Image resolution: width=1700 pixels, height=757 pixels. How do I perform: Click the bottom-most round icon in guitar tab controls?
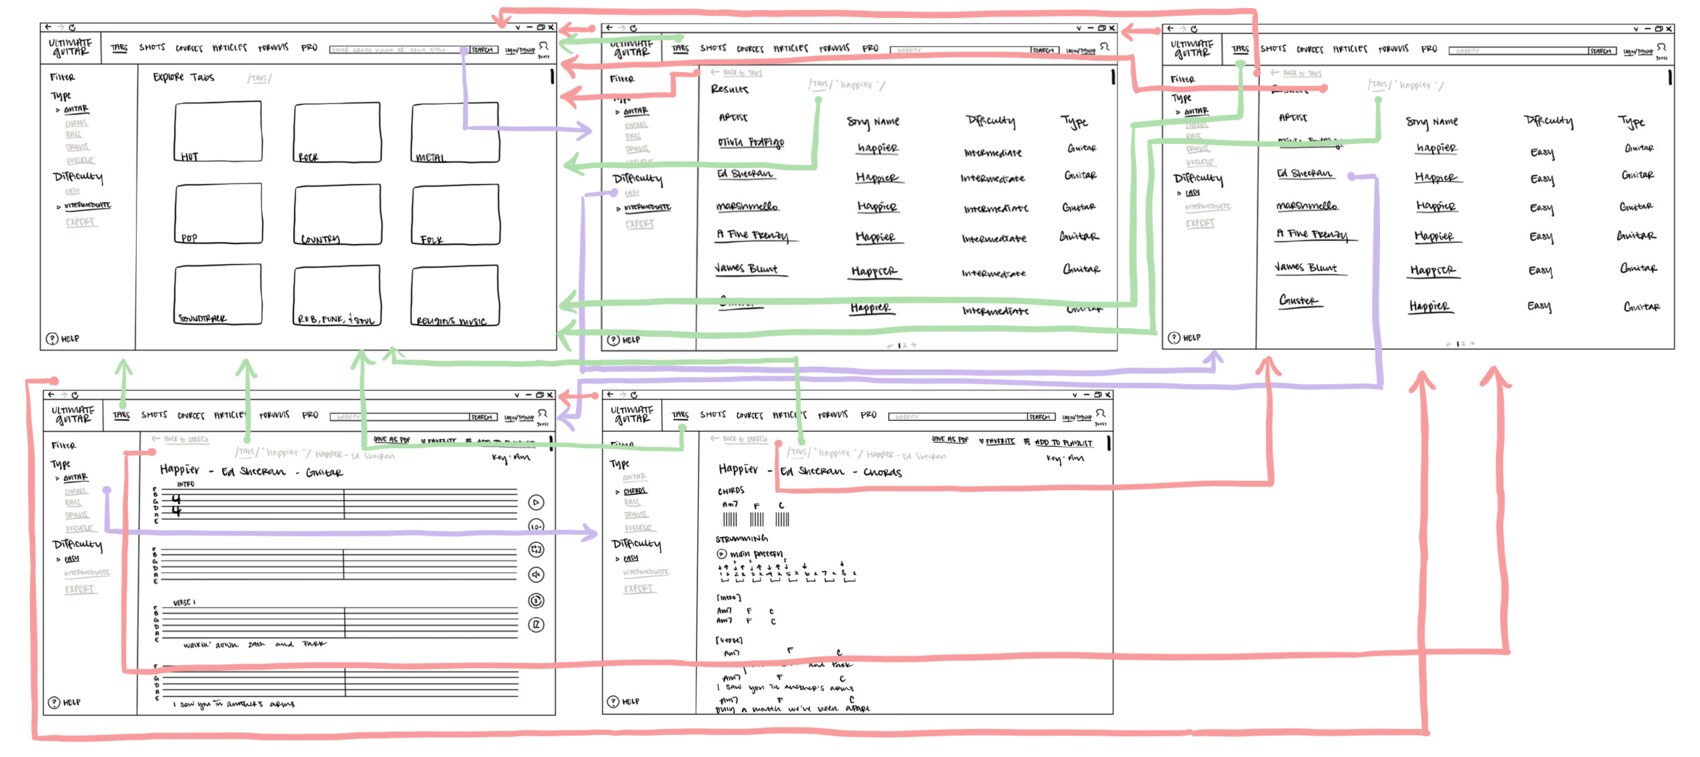[536, 625]
